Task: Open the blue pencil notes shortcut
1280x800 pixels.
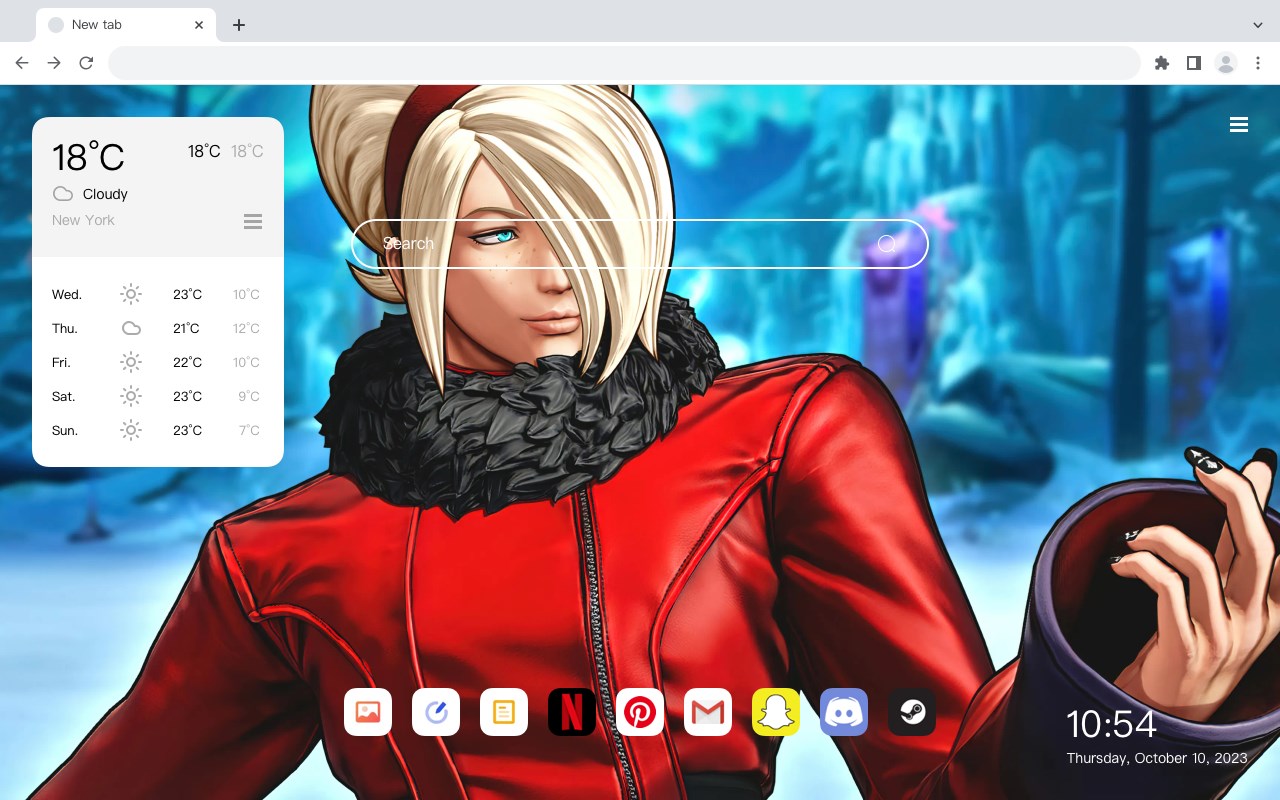Action: (x=436, y=712)
